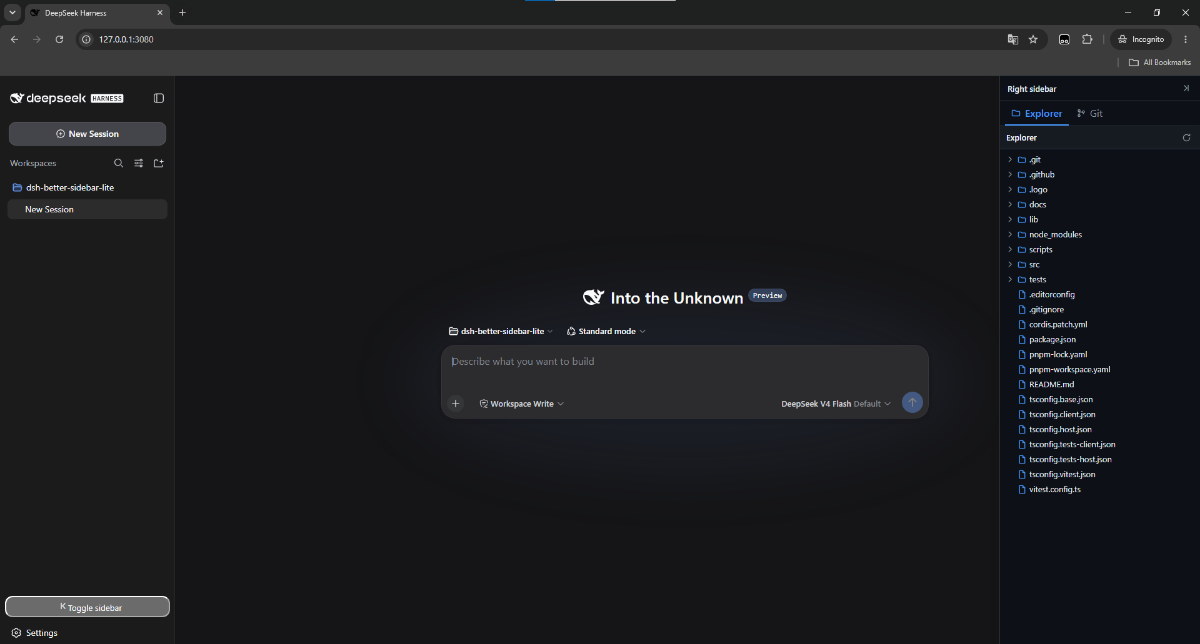Viewport: 1200px width, 644px height.
Task: Refresh the Explorer file list
Action: [1187, 138]
